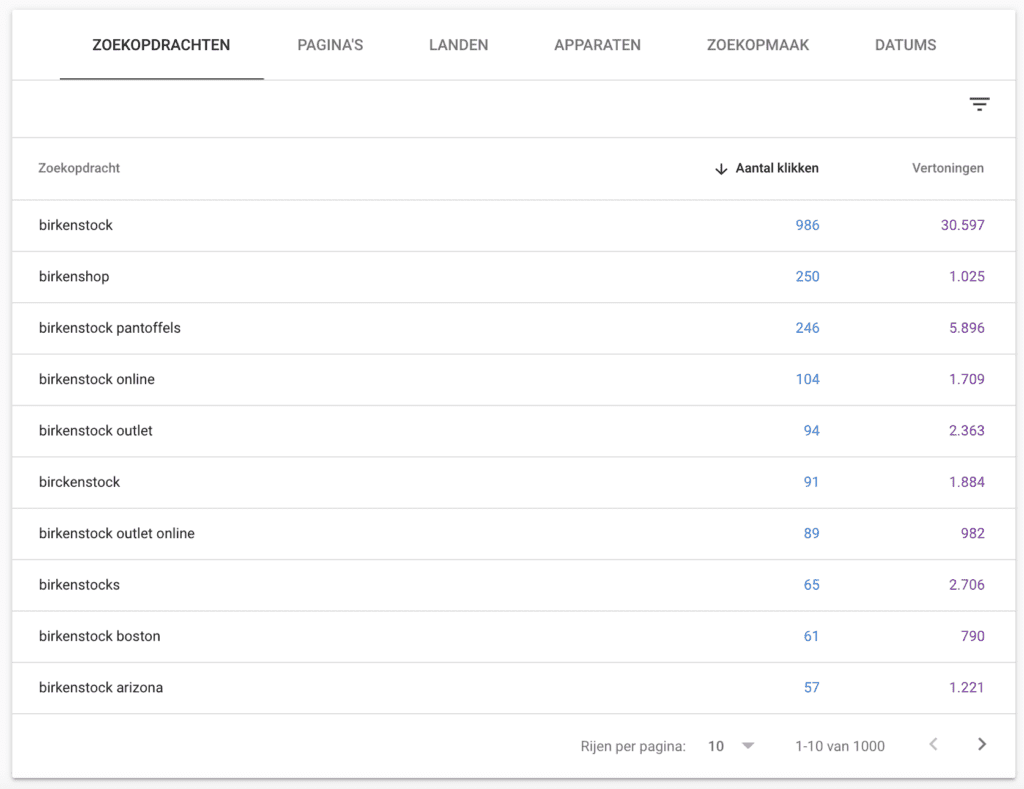Open the filter rows icon

point(979,104)
